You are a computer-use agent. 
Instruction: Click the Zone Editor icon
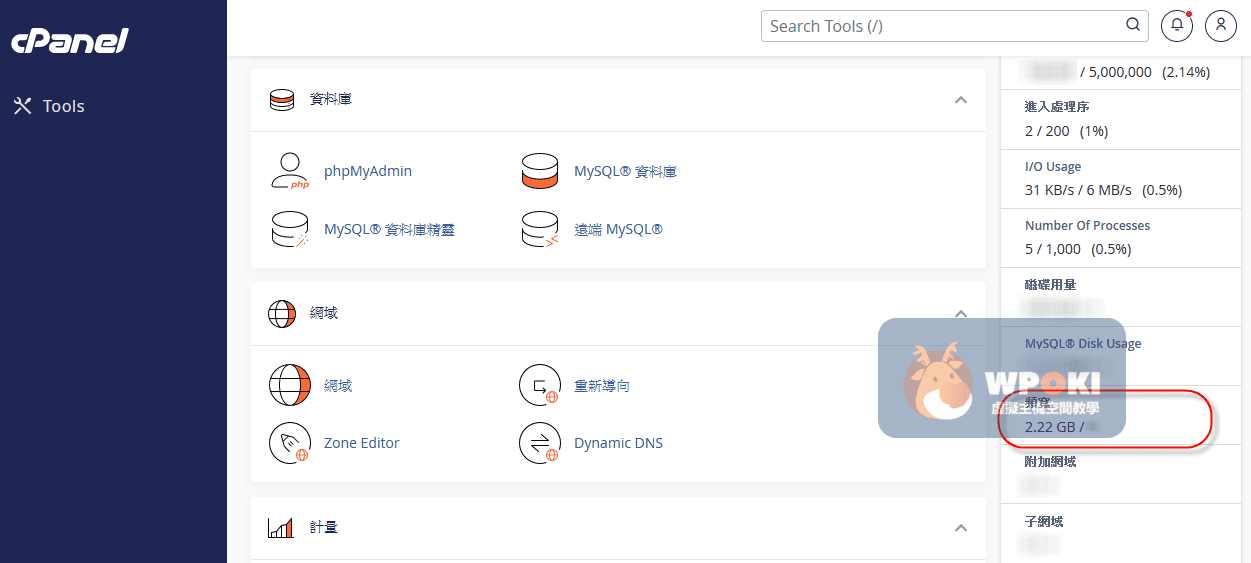pos(289,443)
